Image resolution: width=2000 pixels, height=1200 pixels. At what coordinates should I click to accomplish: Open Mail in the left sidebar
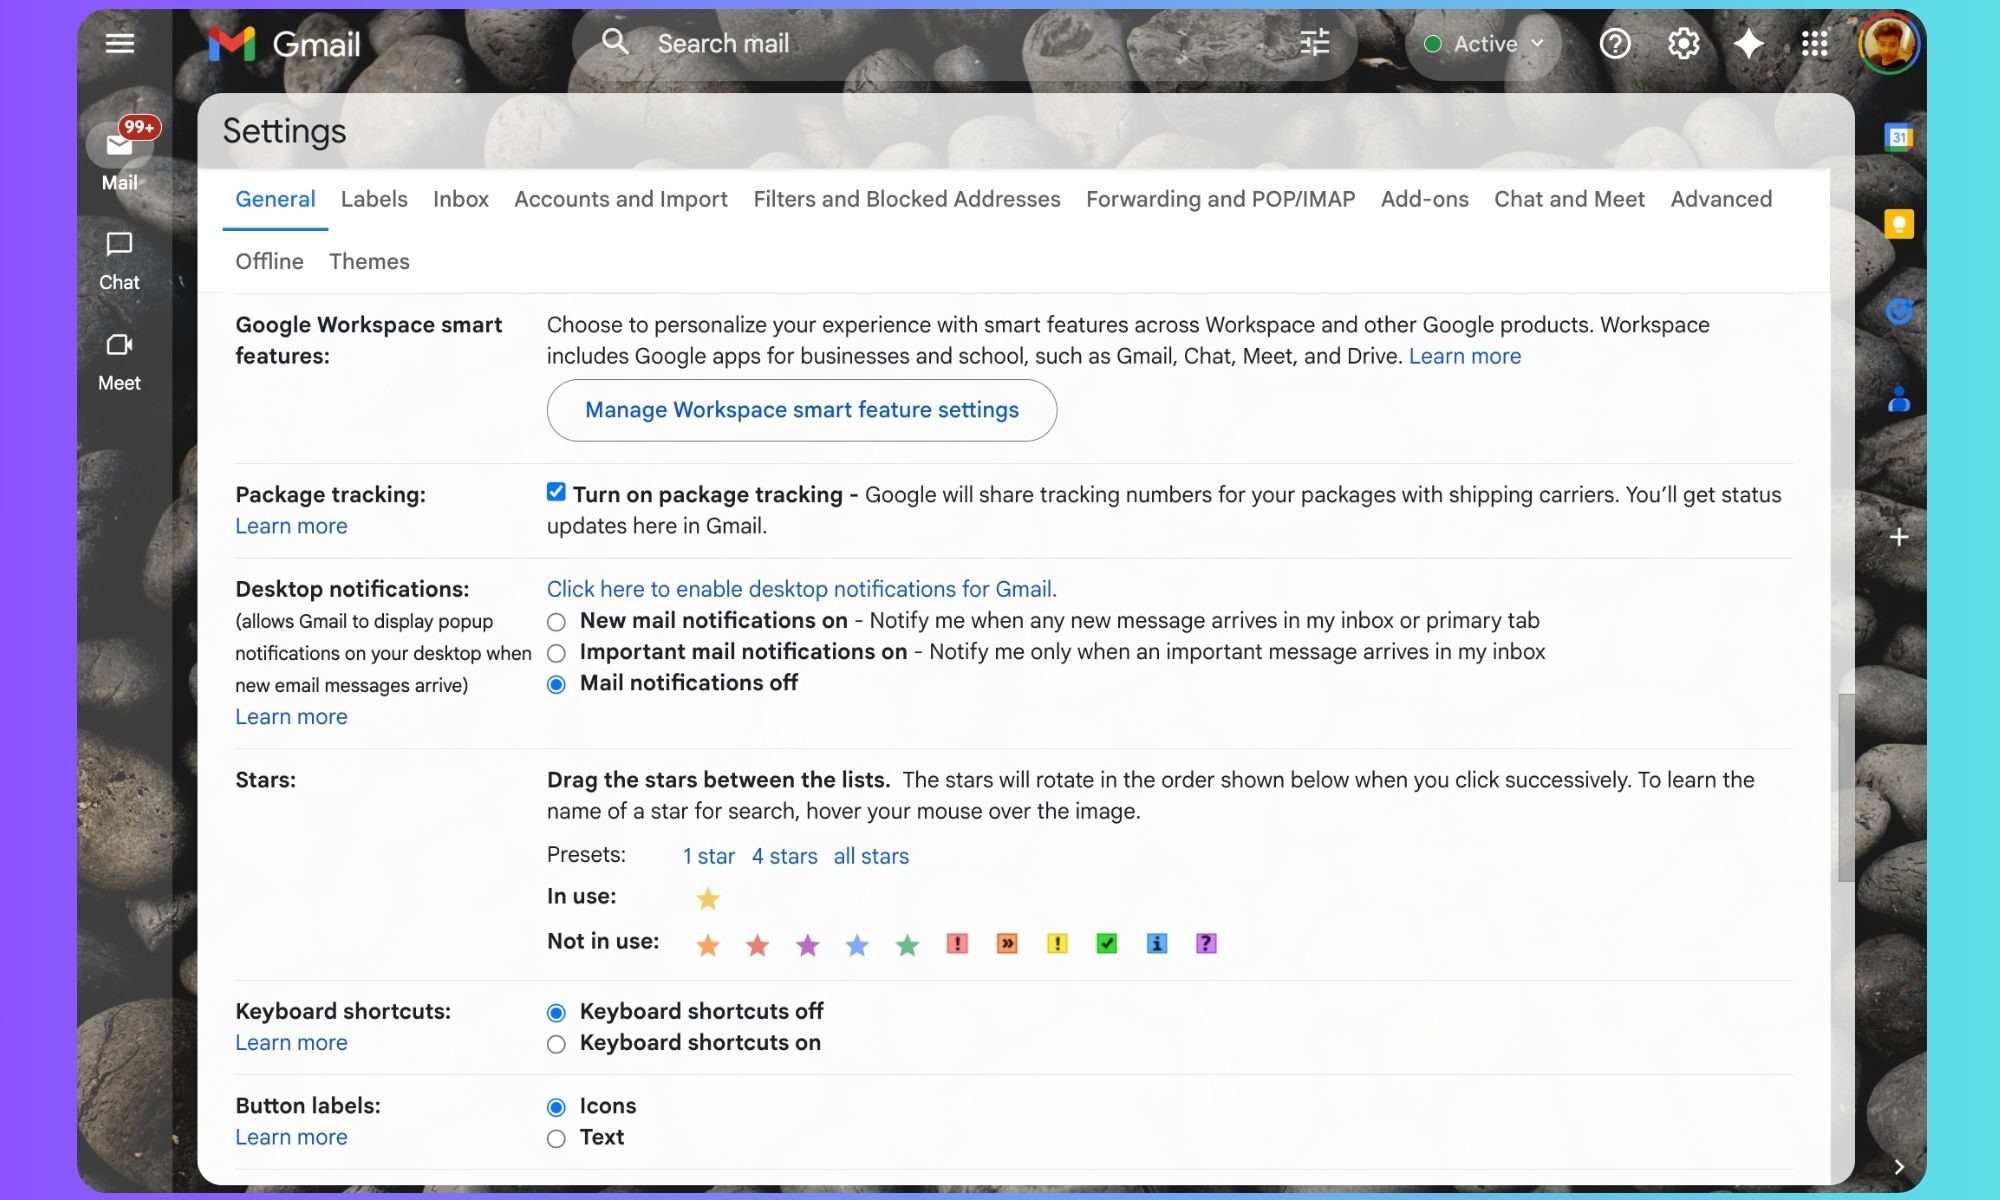pos(119,156)
